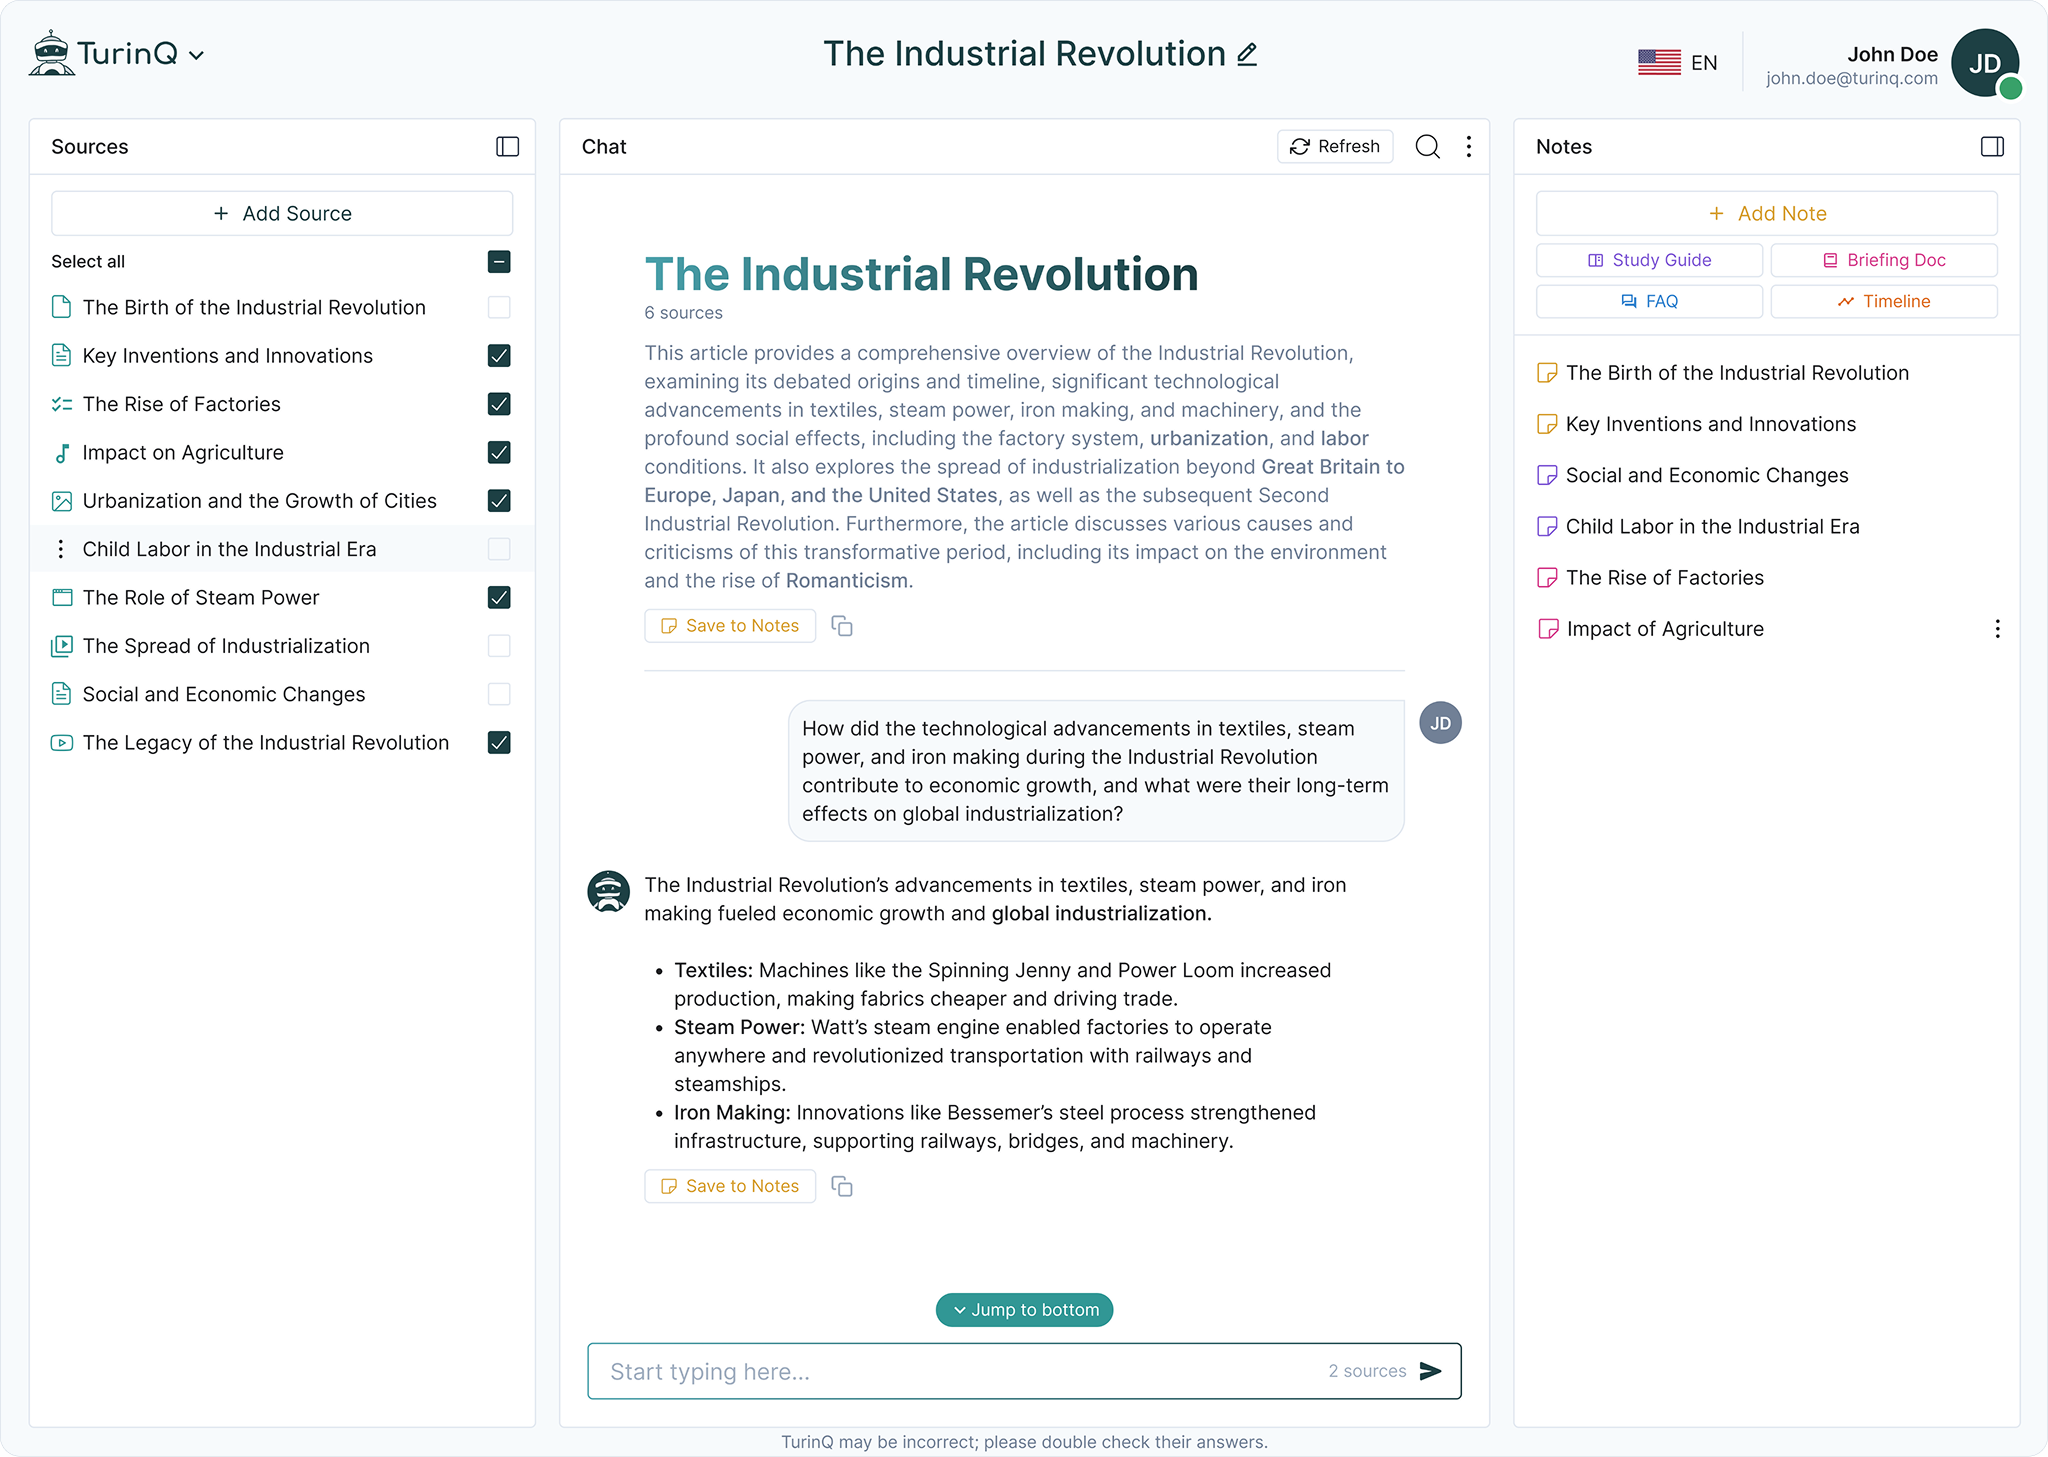Save article summary to Notes
Screen dimensions: 2048x1457
(x=730, y=626)
